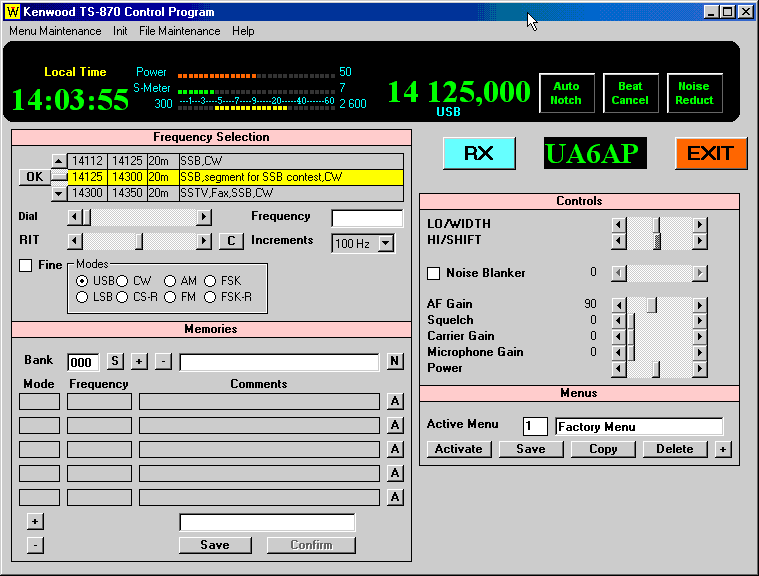Enable the Fine checkbox

pyautogui.click(x=26, y=265)
